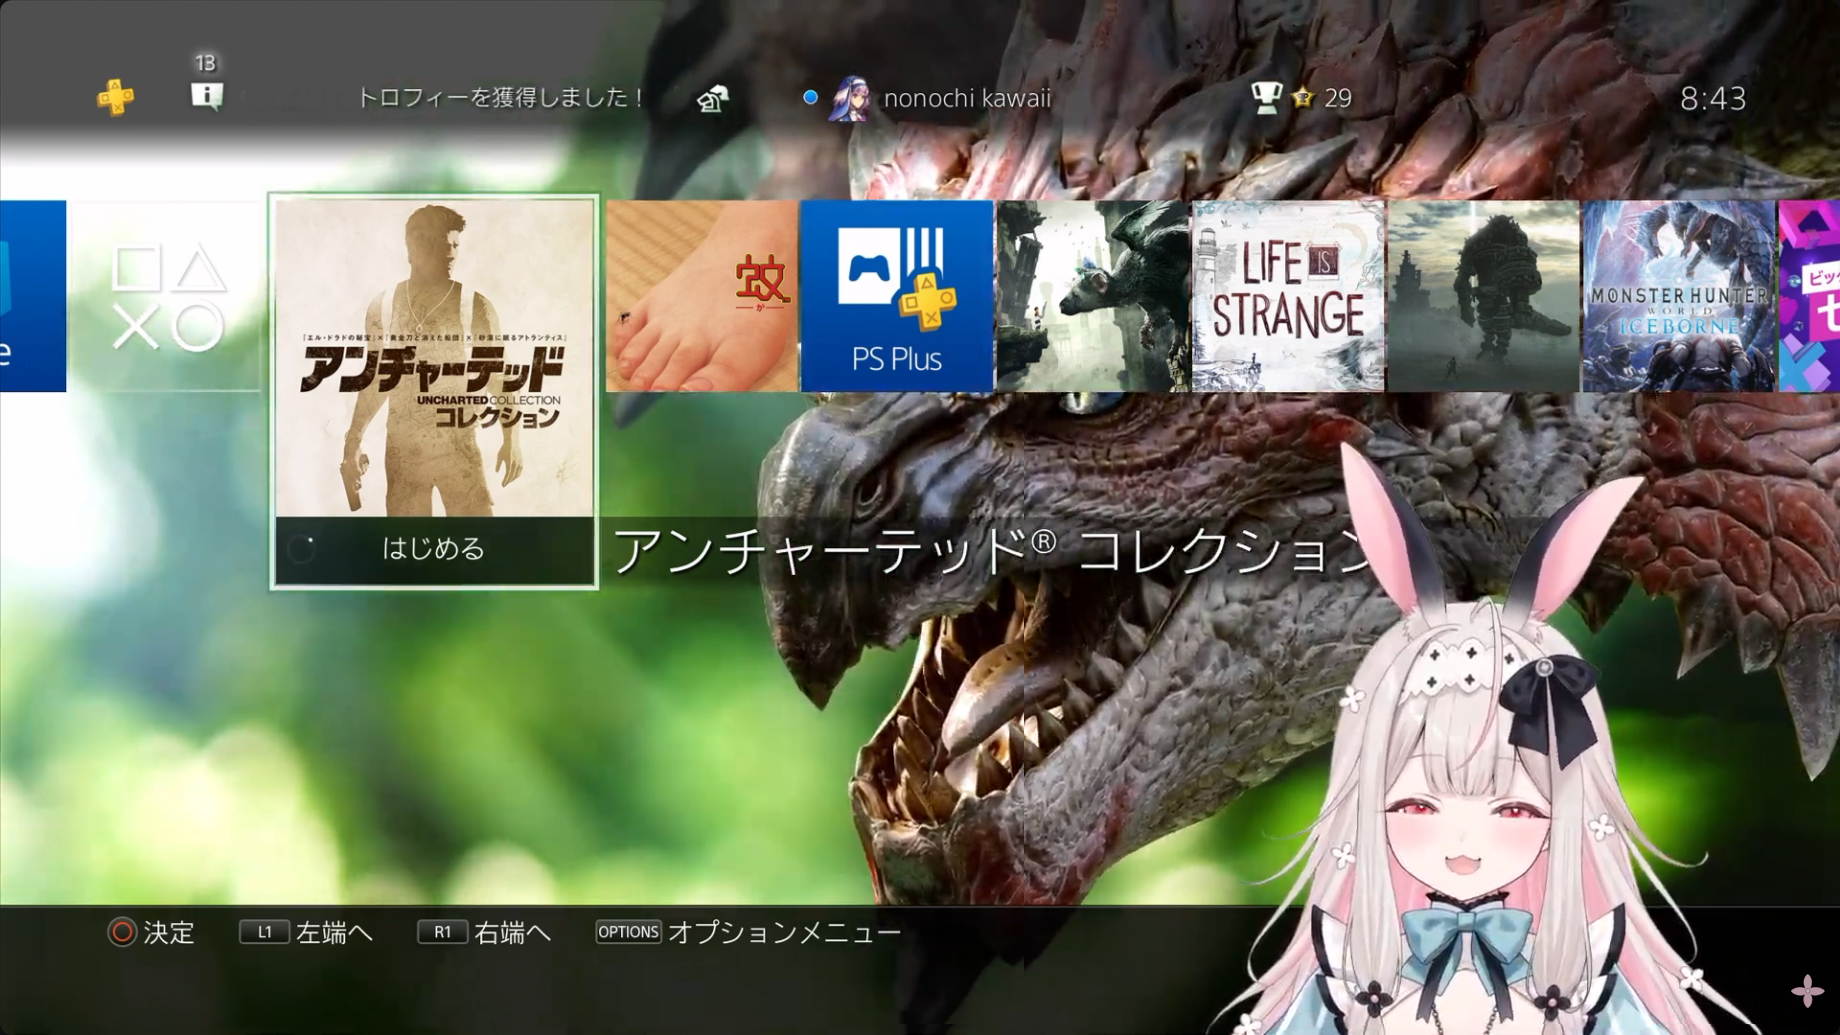1840x1035 pixels.
Task: Click the trophy level number 29
Action: pos(1338,98)
